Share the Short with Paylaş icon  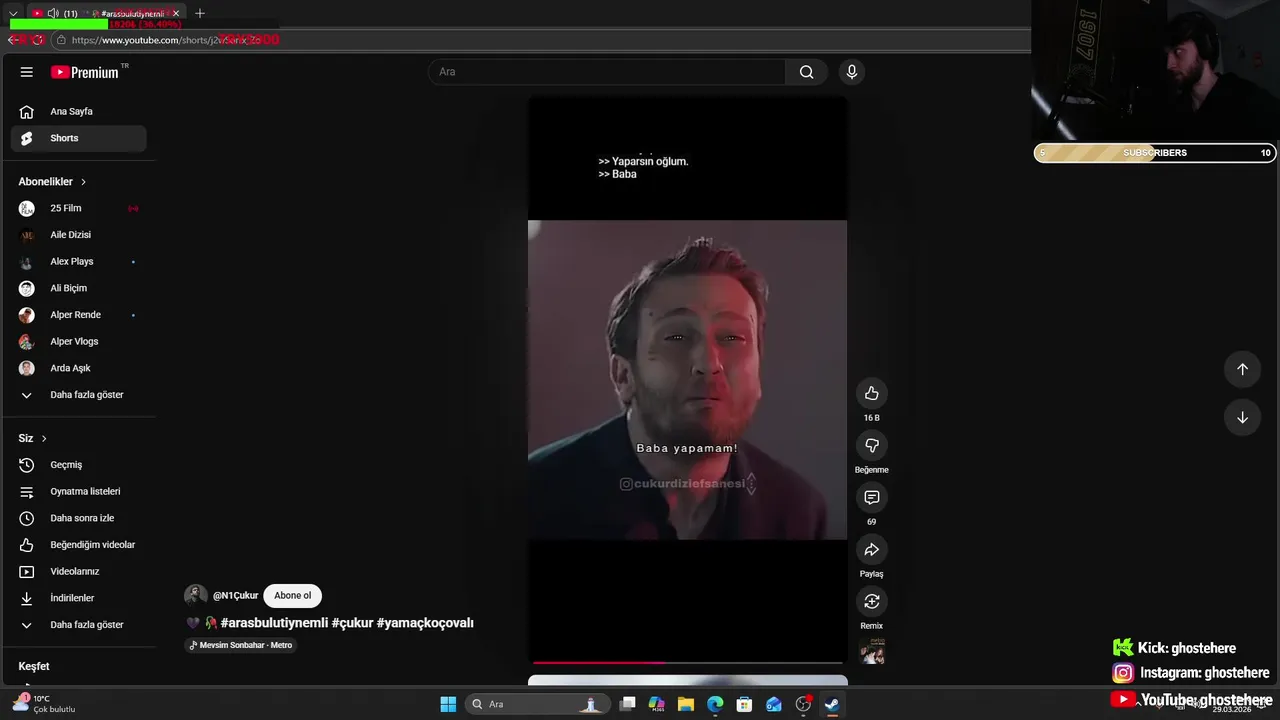[872, 549]
